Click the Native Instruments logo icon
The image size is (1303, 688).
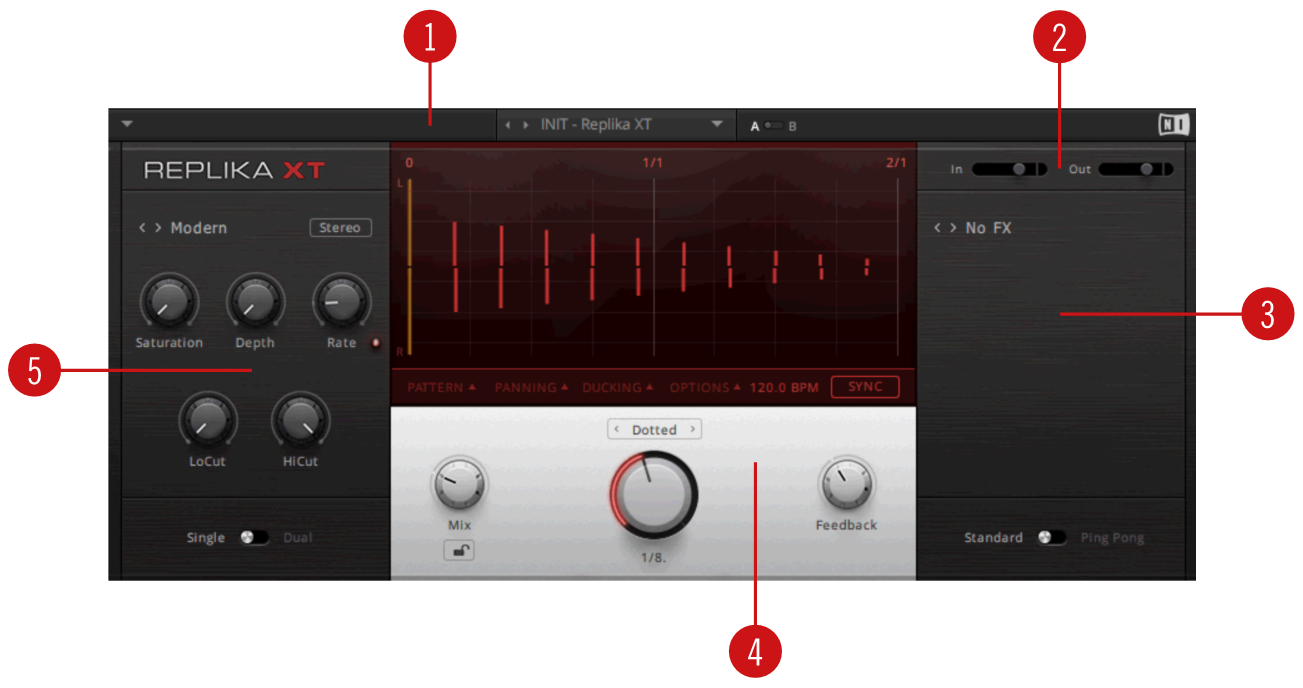(1173, 125)
